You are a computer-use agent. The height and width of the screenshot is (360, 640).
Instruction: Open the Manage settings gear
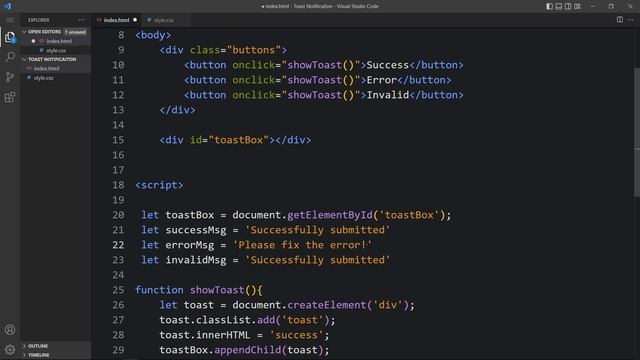click(10, 349)
